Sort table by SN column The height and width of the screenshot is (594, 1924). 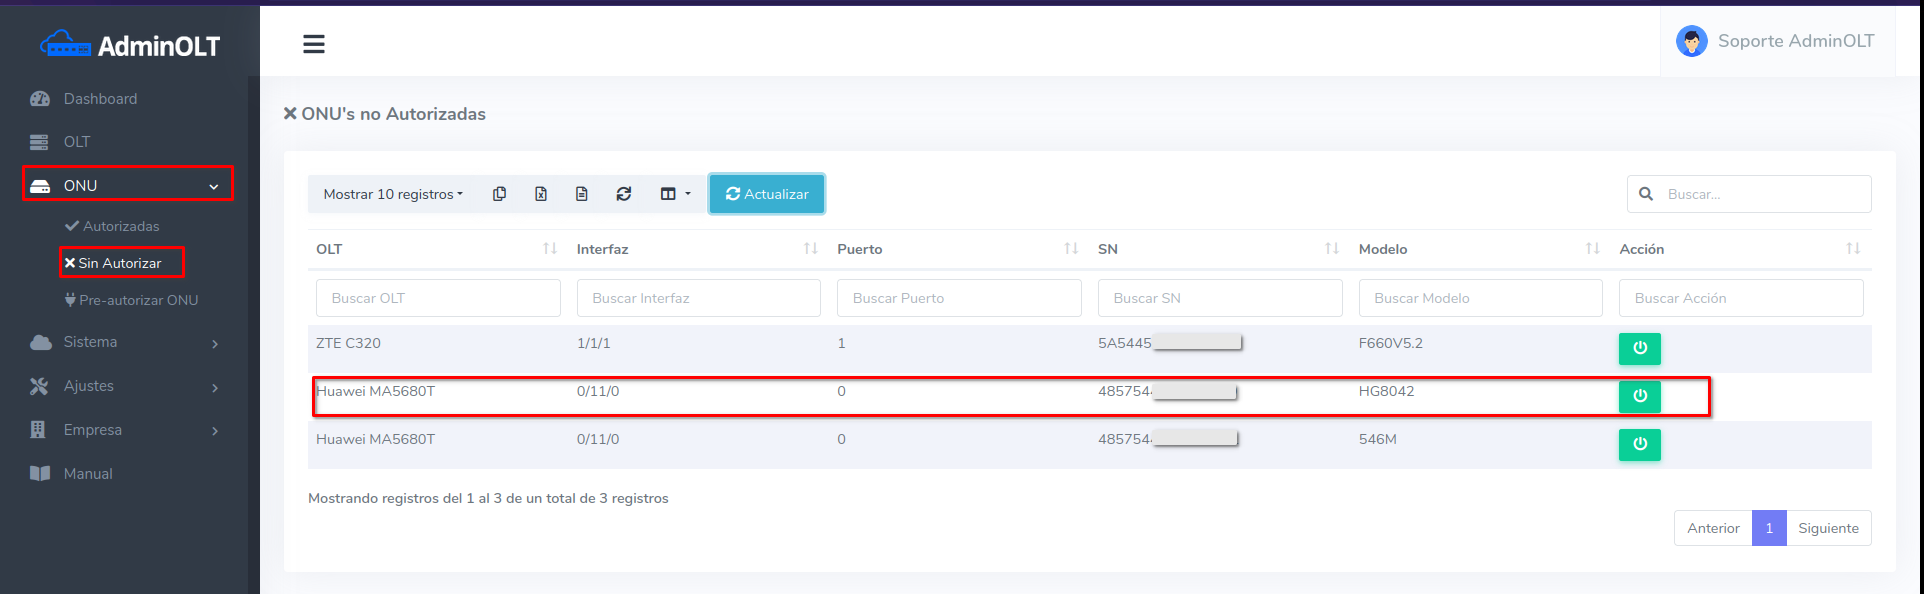(x=1218, y=249)
